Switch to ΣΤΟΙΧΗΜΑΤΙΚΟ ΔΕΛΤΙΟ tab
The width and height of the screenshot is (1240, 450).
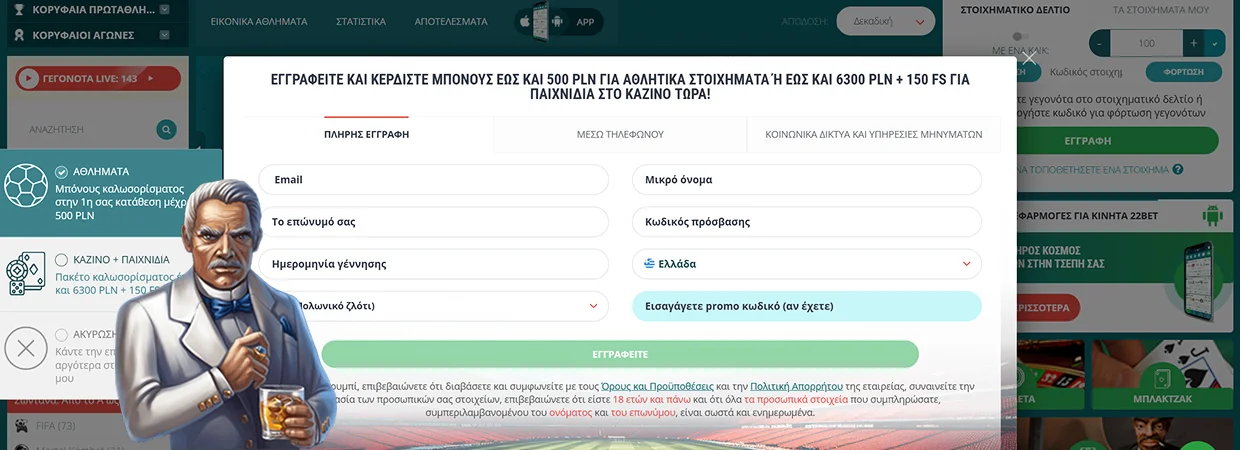coord(1014,10)
